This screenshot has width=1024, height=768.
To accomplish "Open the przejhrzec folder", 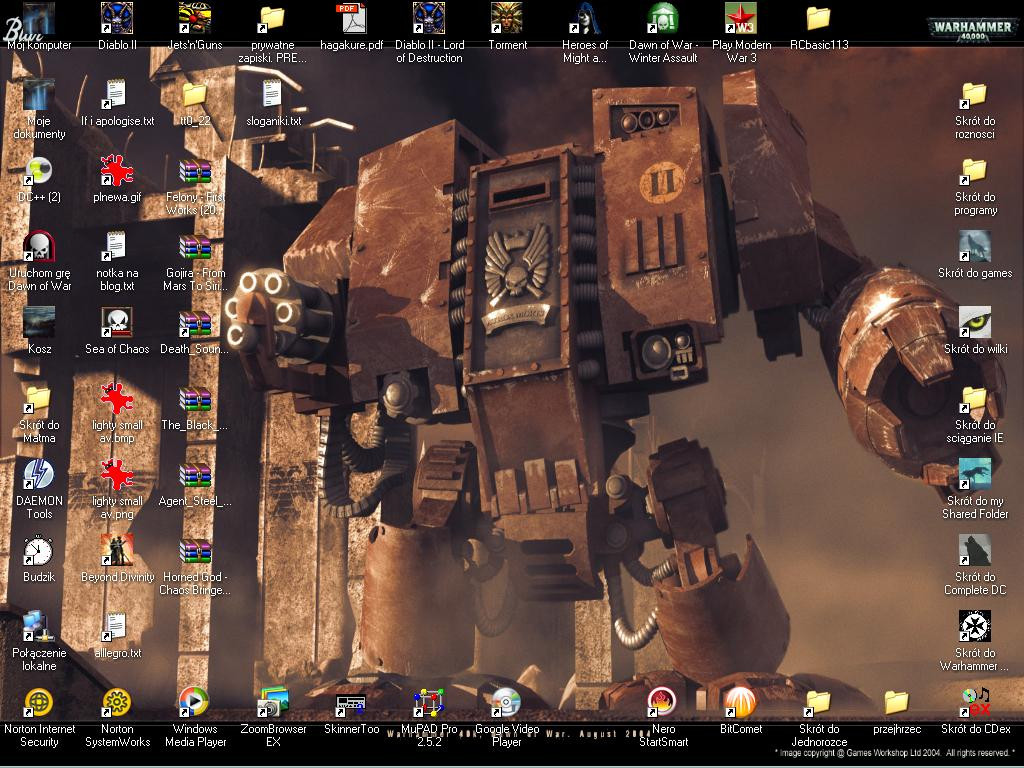I will point(897,703).
